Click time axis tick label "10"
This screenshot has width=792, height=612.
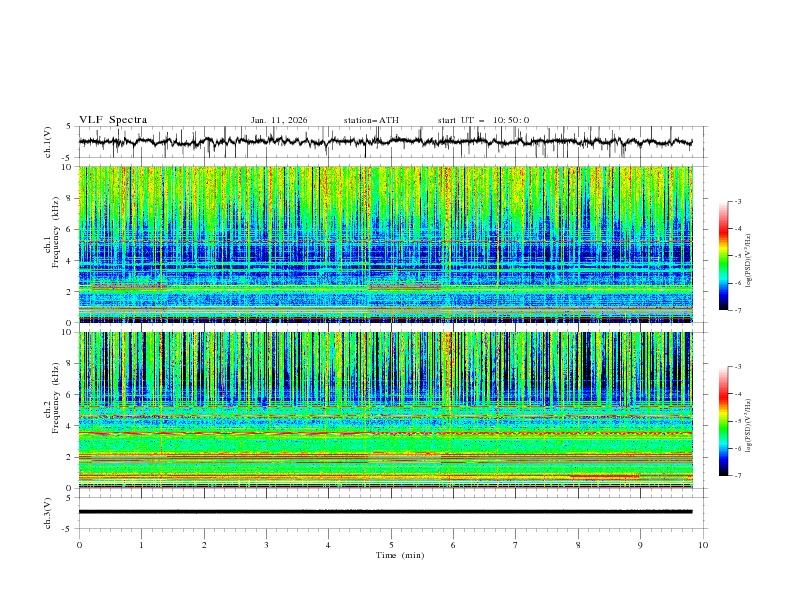coord(703,545)
